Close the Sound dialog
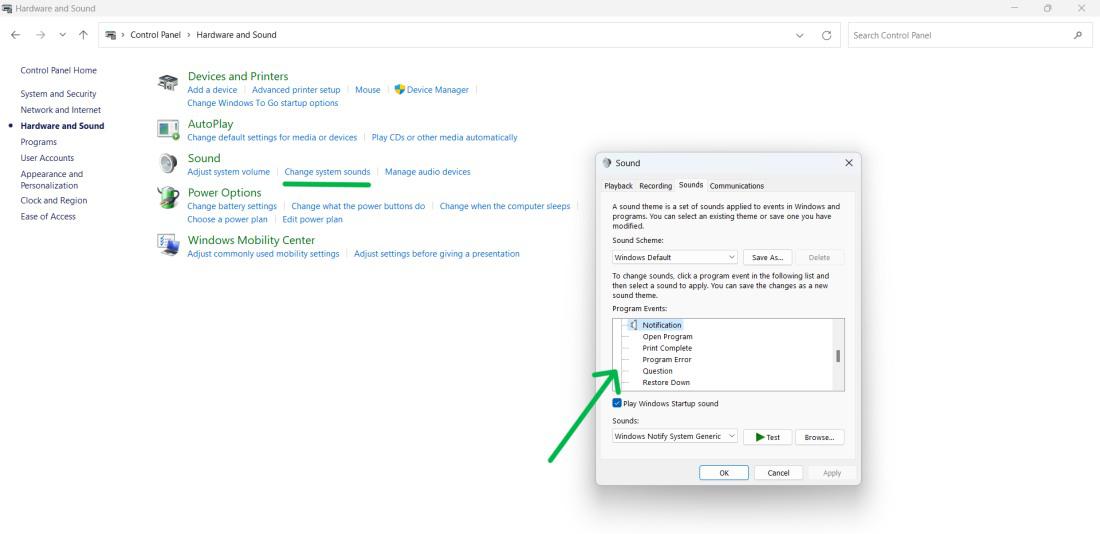Screen dimensions: 1100x534 point(848,163)
